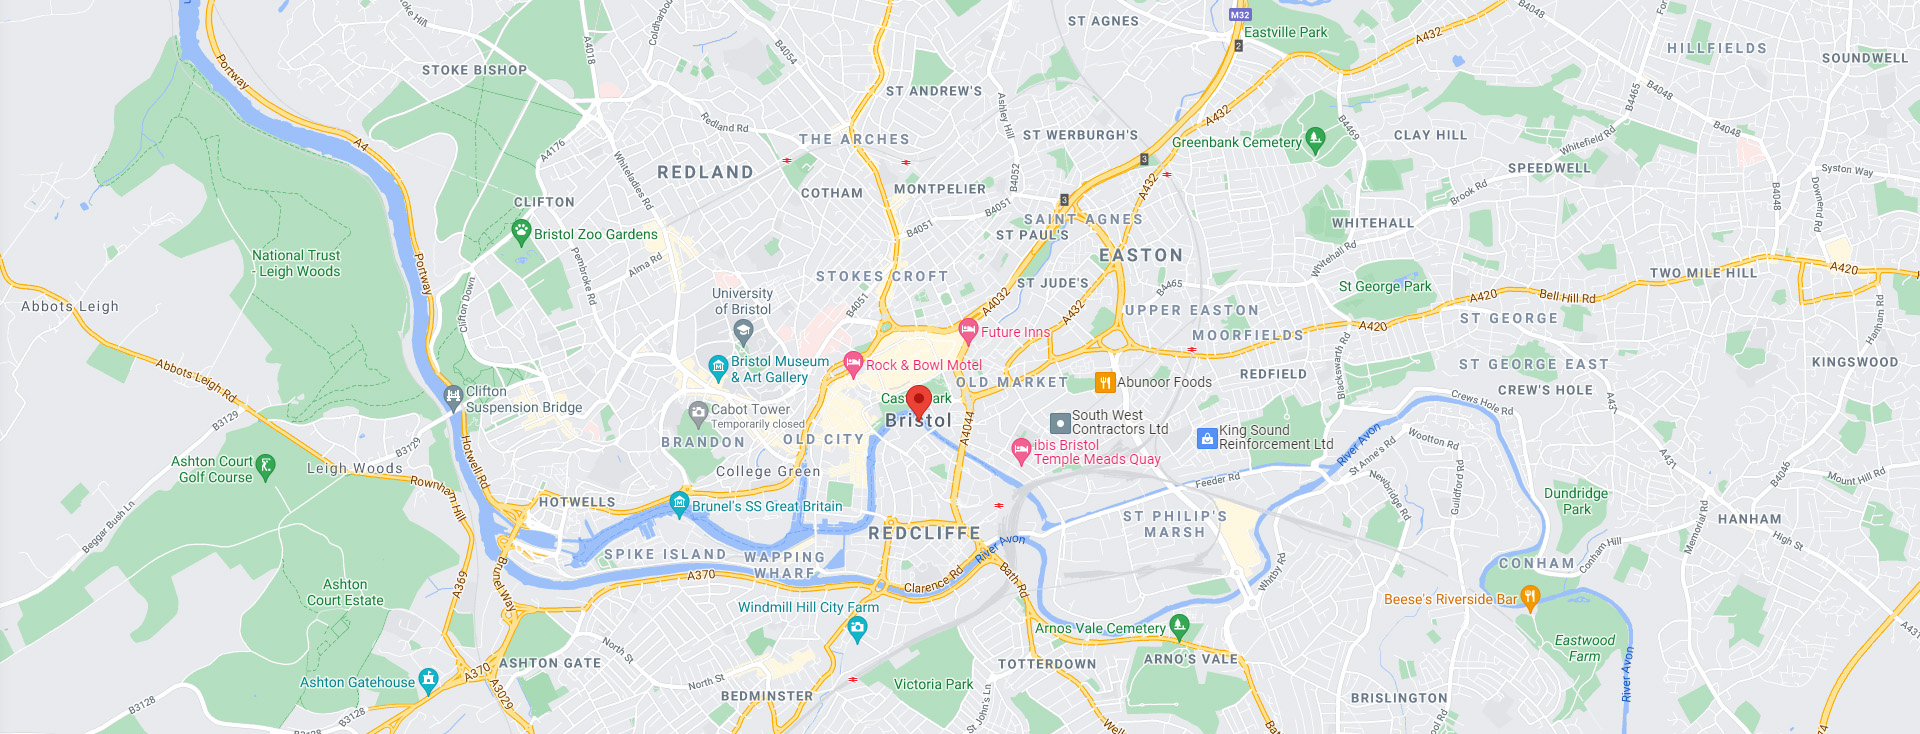Open the Future Inns hotel marker

tap(968, 331)
